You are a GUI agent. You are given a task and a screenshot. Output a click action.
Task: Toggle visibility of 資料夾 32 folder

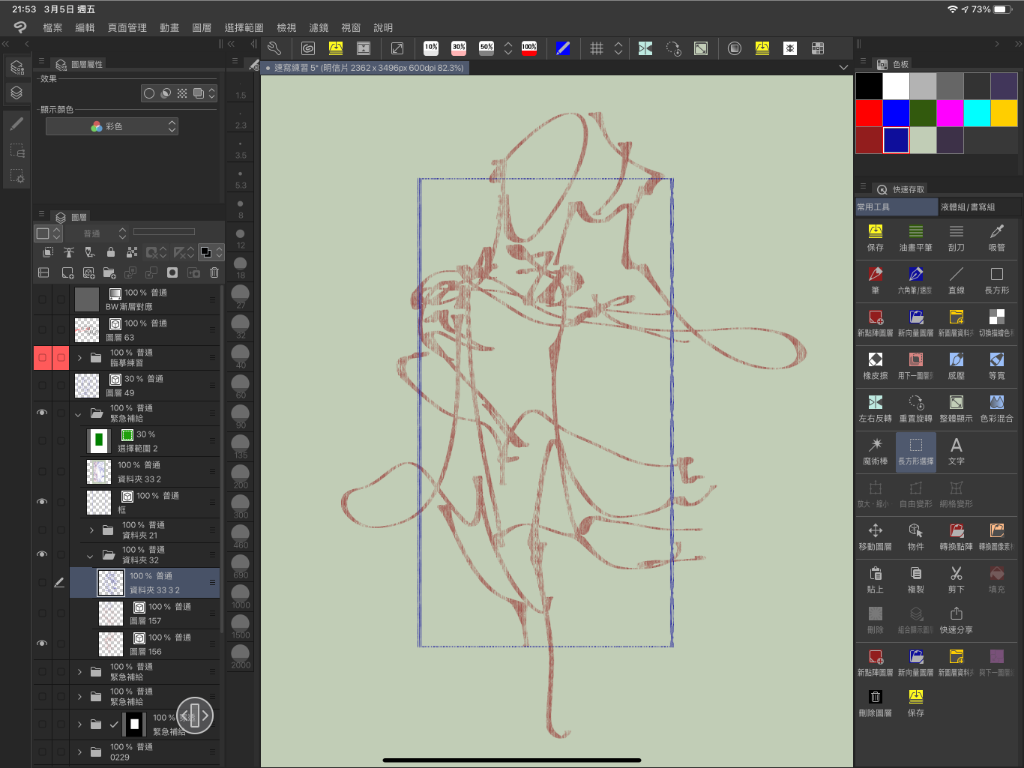click(x=42, y=554)
